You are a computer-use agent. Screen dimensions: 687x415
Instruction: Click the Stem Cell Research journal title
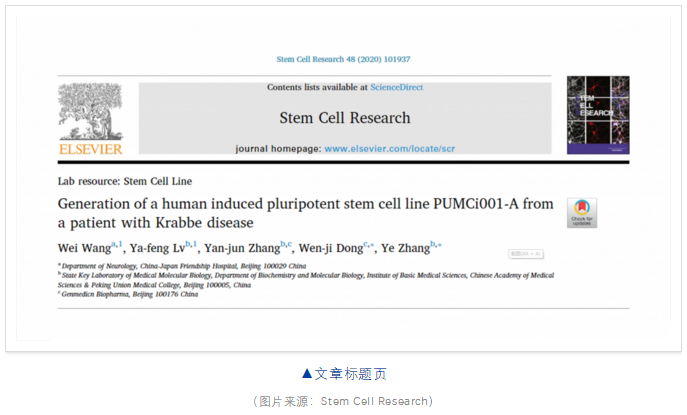[x=345, y=118]
